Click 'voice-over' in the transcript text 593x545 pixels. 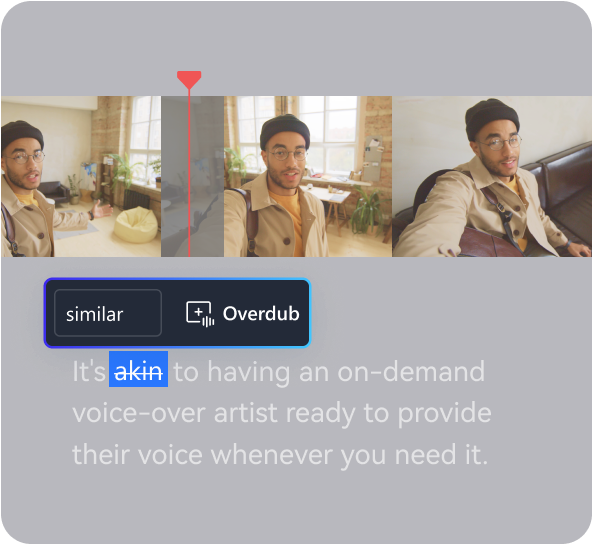click(139, 413)
